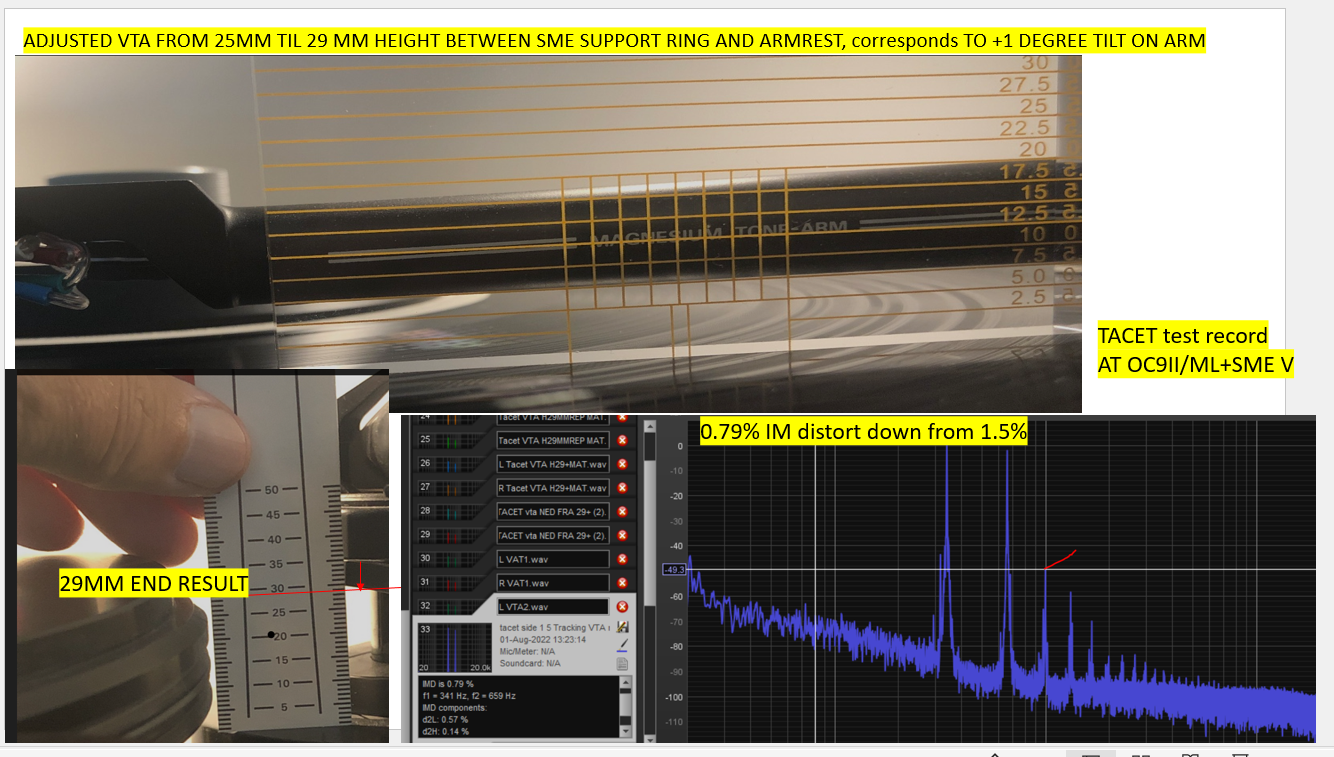Screen dimensions: 1334x757
Task: Click the "Soundcard: N/A" text
Action: [x=530, y=663]
